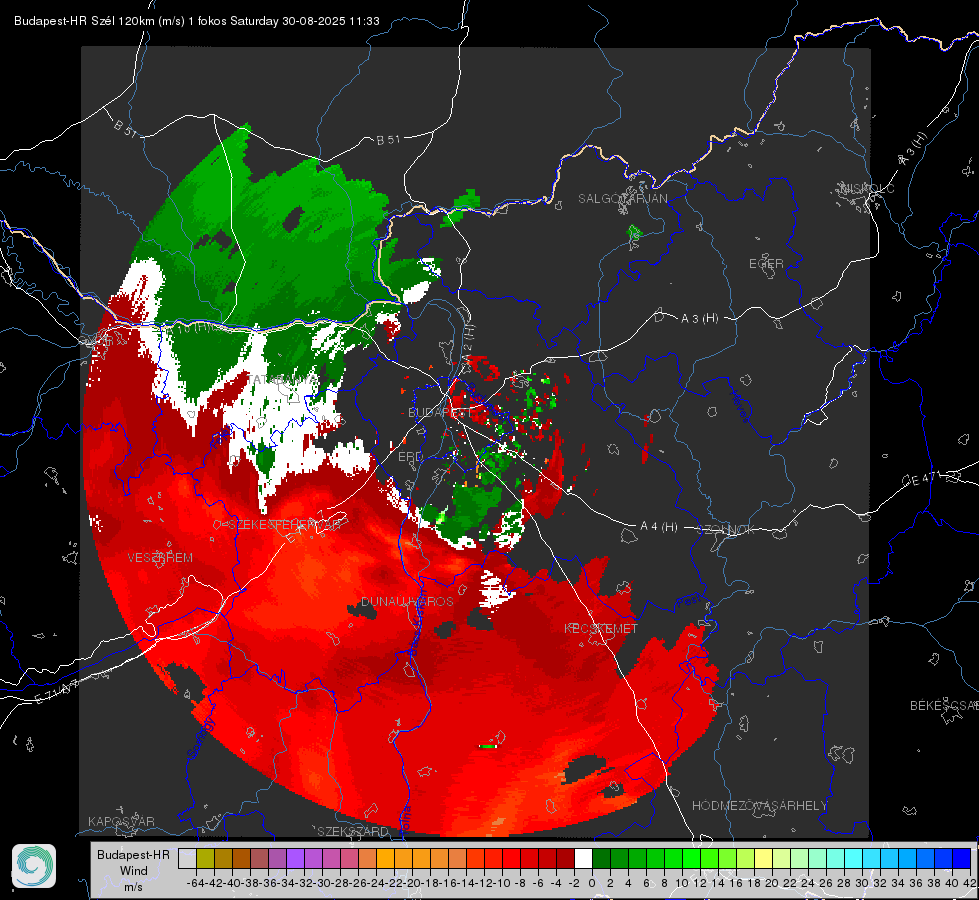Click the 30 legend value
The image size is (979, 900).
[x=862, y=883]
